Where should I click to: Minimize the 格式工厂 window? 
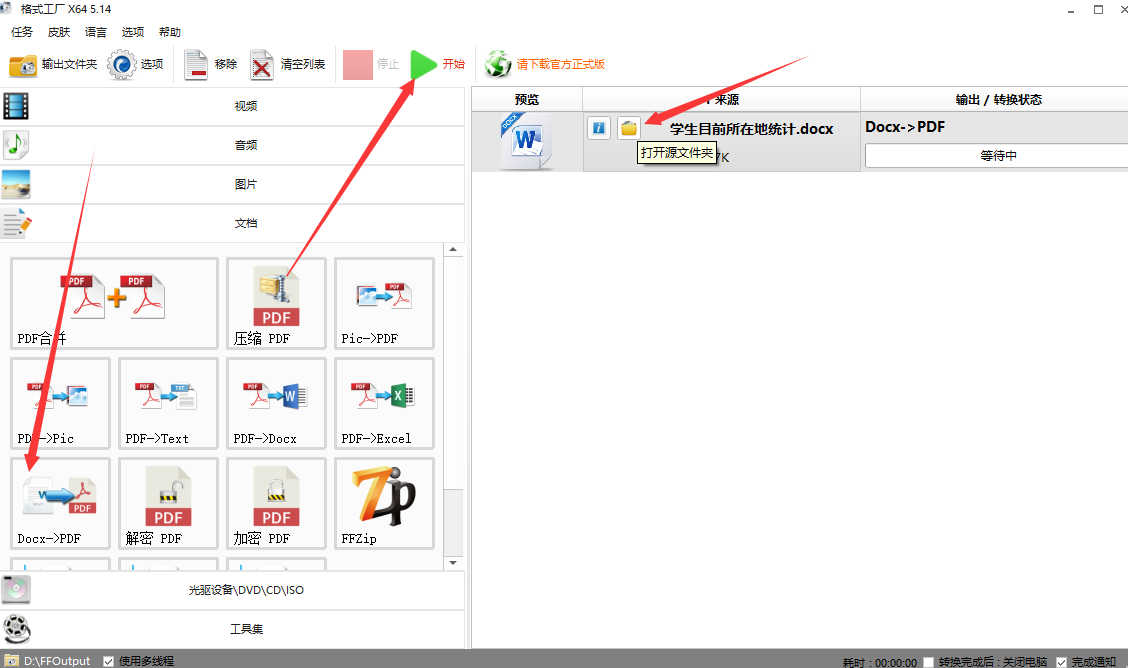click(x=1070, y=10)
